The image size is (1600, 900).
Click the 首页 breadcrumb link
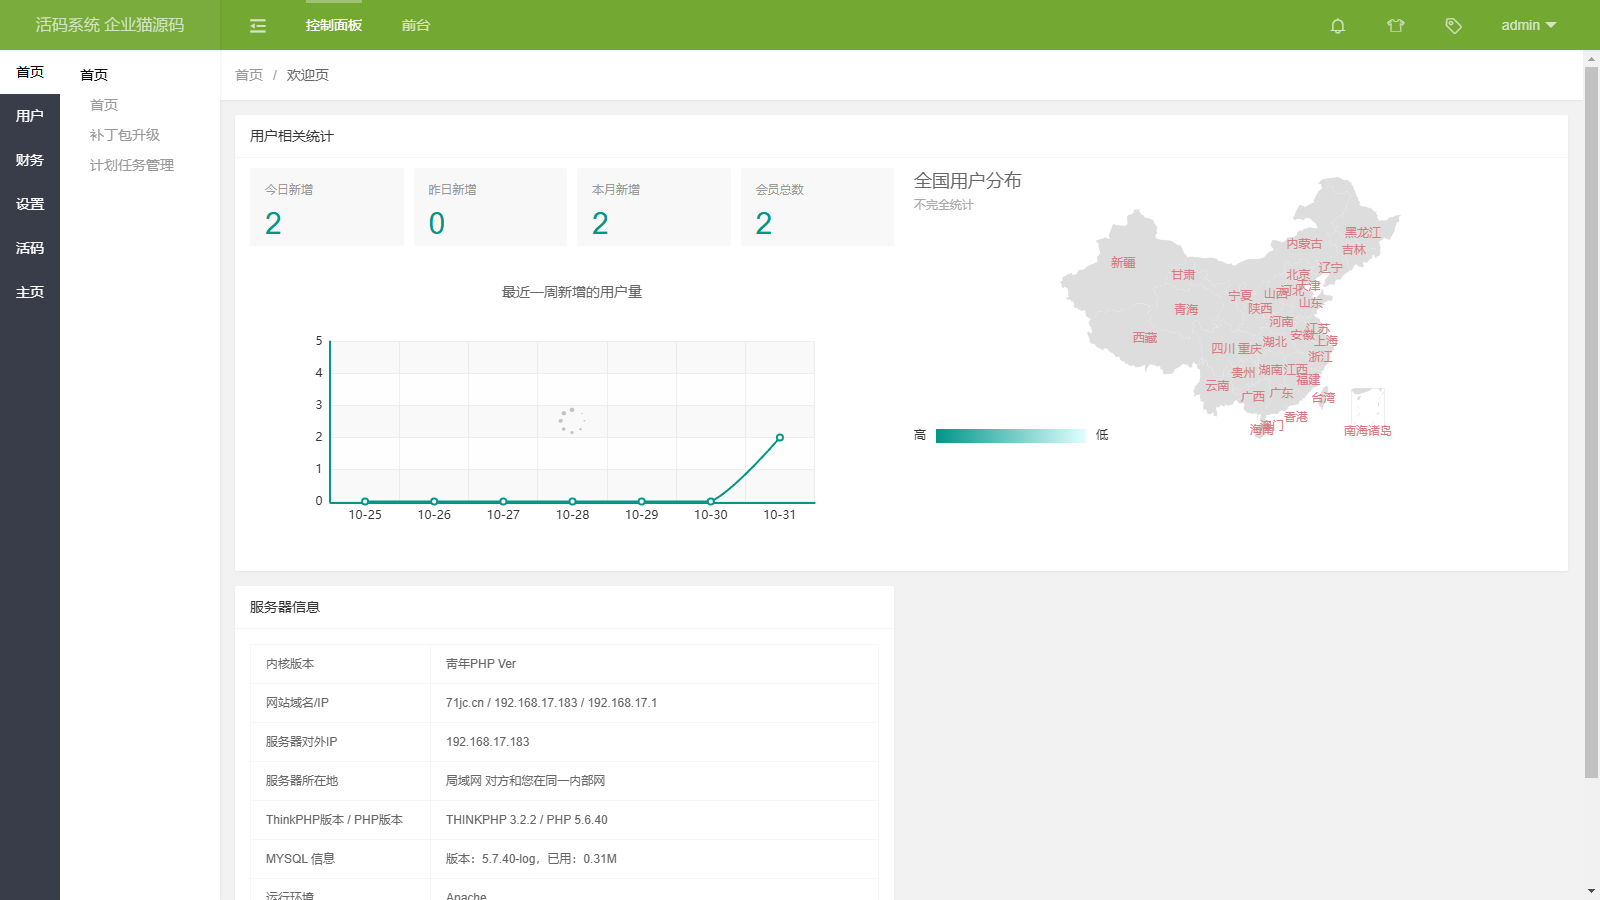[x=249, y=75]
